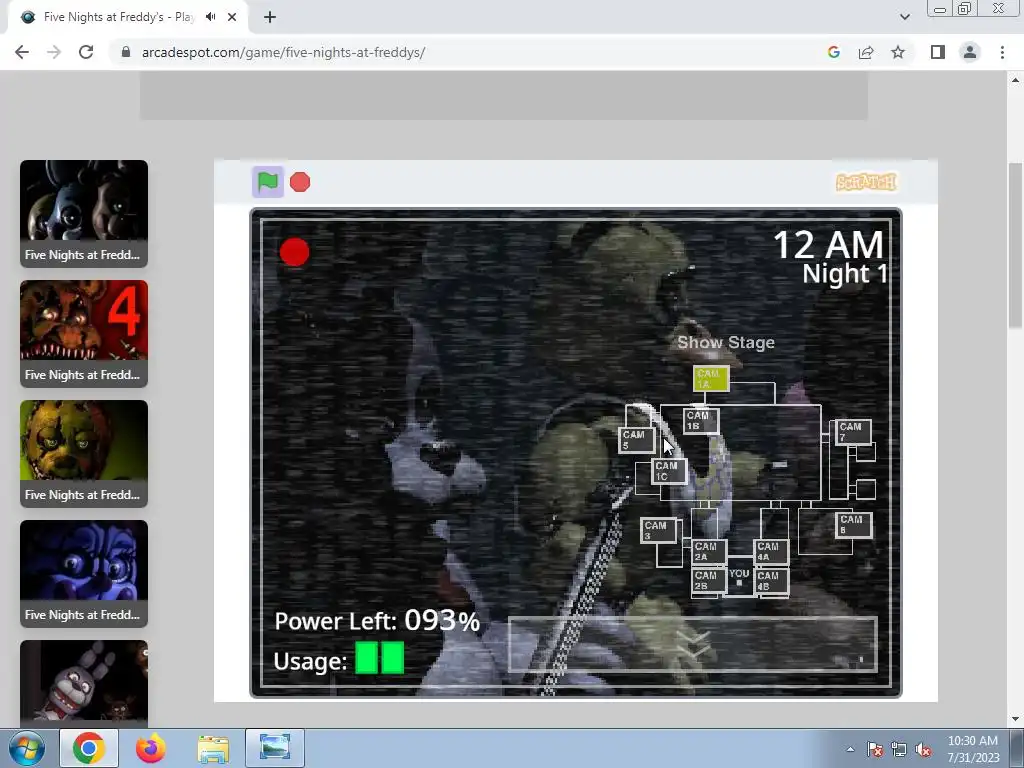Open File Explorer from the taskbar
The height and width of the screenshot is (768, 1024).
(213, 748)
